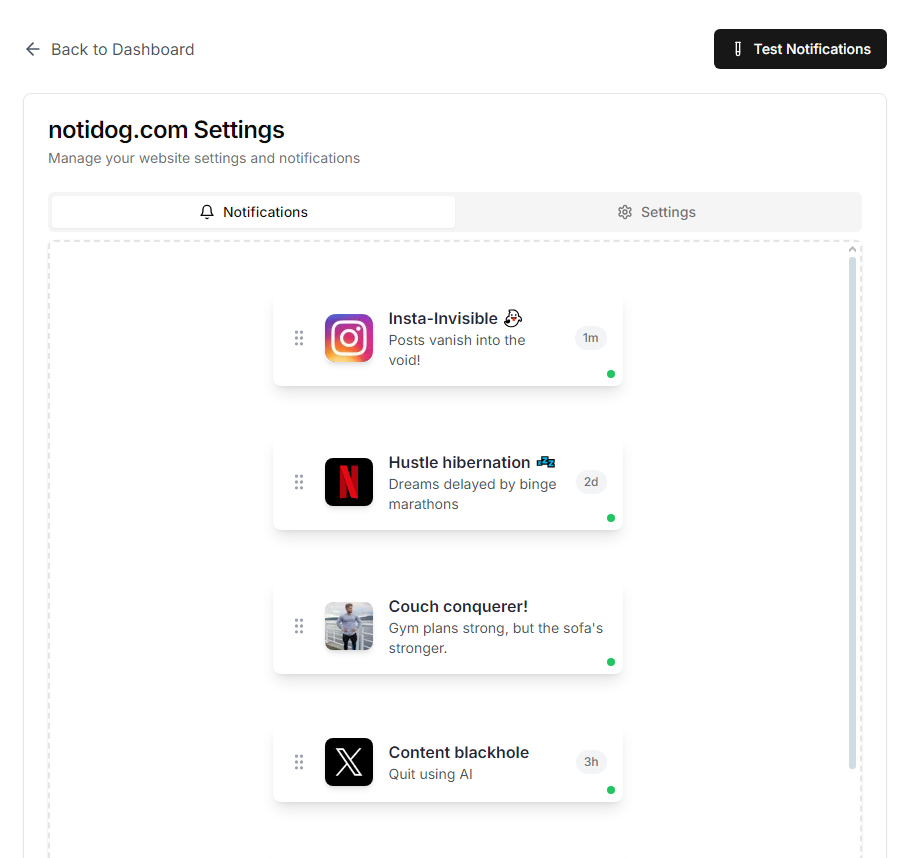Viewport: 916px width, 858px height.
Task: Click the X logo icon
Action: [x=349, y=762]
